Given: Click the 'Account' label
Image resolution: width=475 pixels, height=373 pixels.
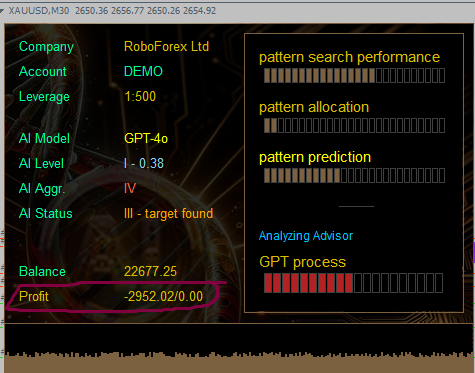Looking at the screenshot, I should point(43,72).
